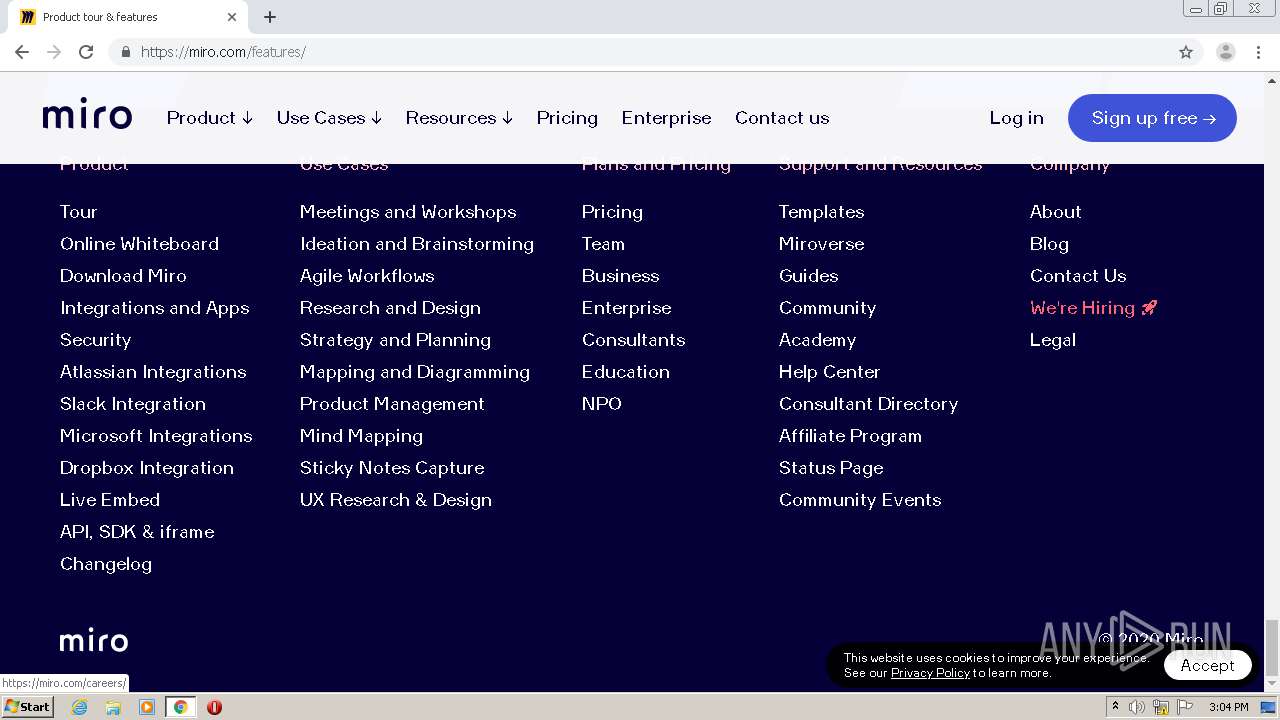Open the About company link
1280x720 pixels.
coord(1055,212)
